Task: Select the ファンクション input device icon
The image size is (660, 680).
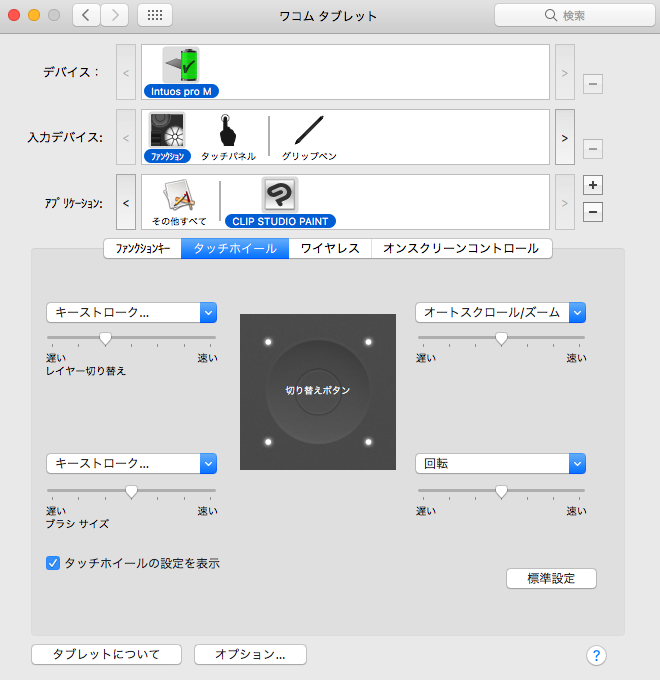Action: pos(167,131)
